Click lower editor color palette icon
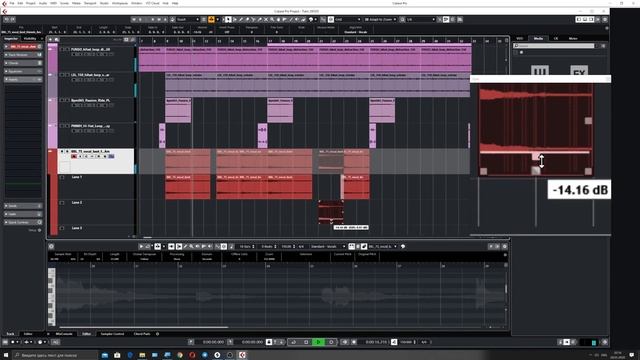 [x=403, y=246]
